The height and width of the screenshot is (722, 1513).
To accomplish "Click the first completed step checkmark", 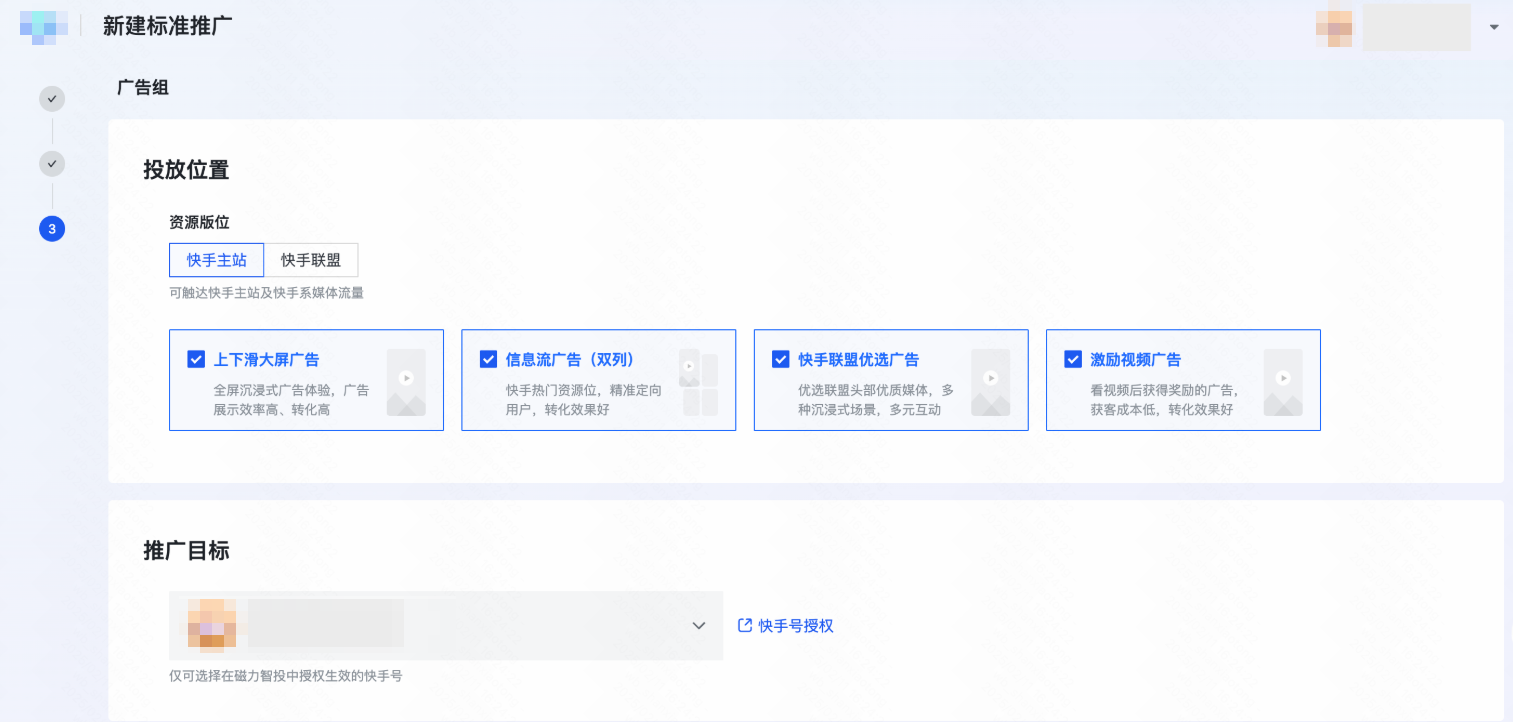I will [52, 99].
